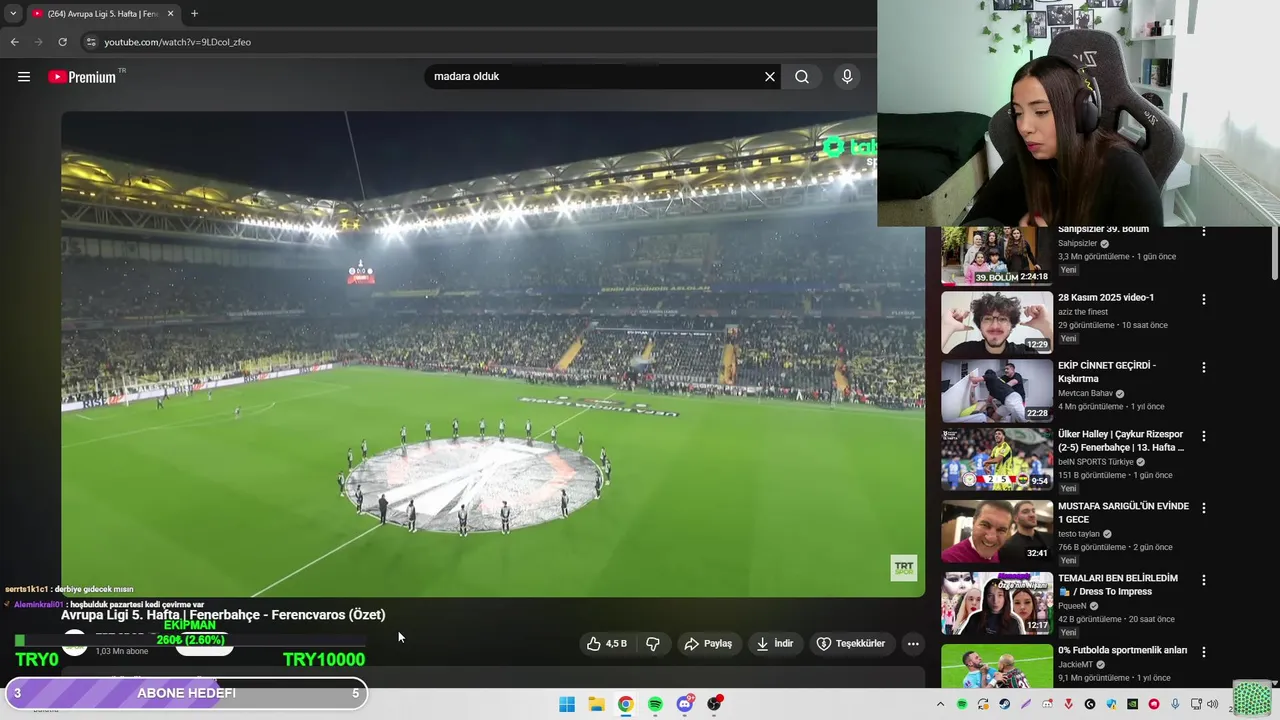The image size is (1280, 720).
Task: Open options menu for Ülker Halley Rizespor video
Action: click(x=1204, y=436)
